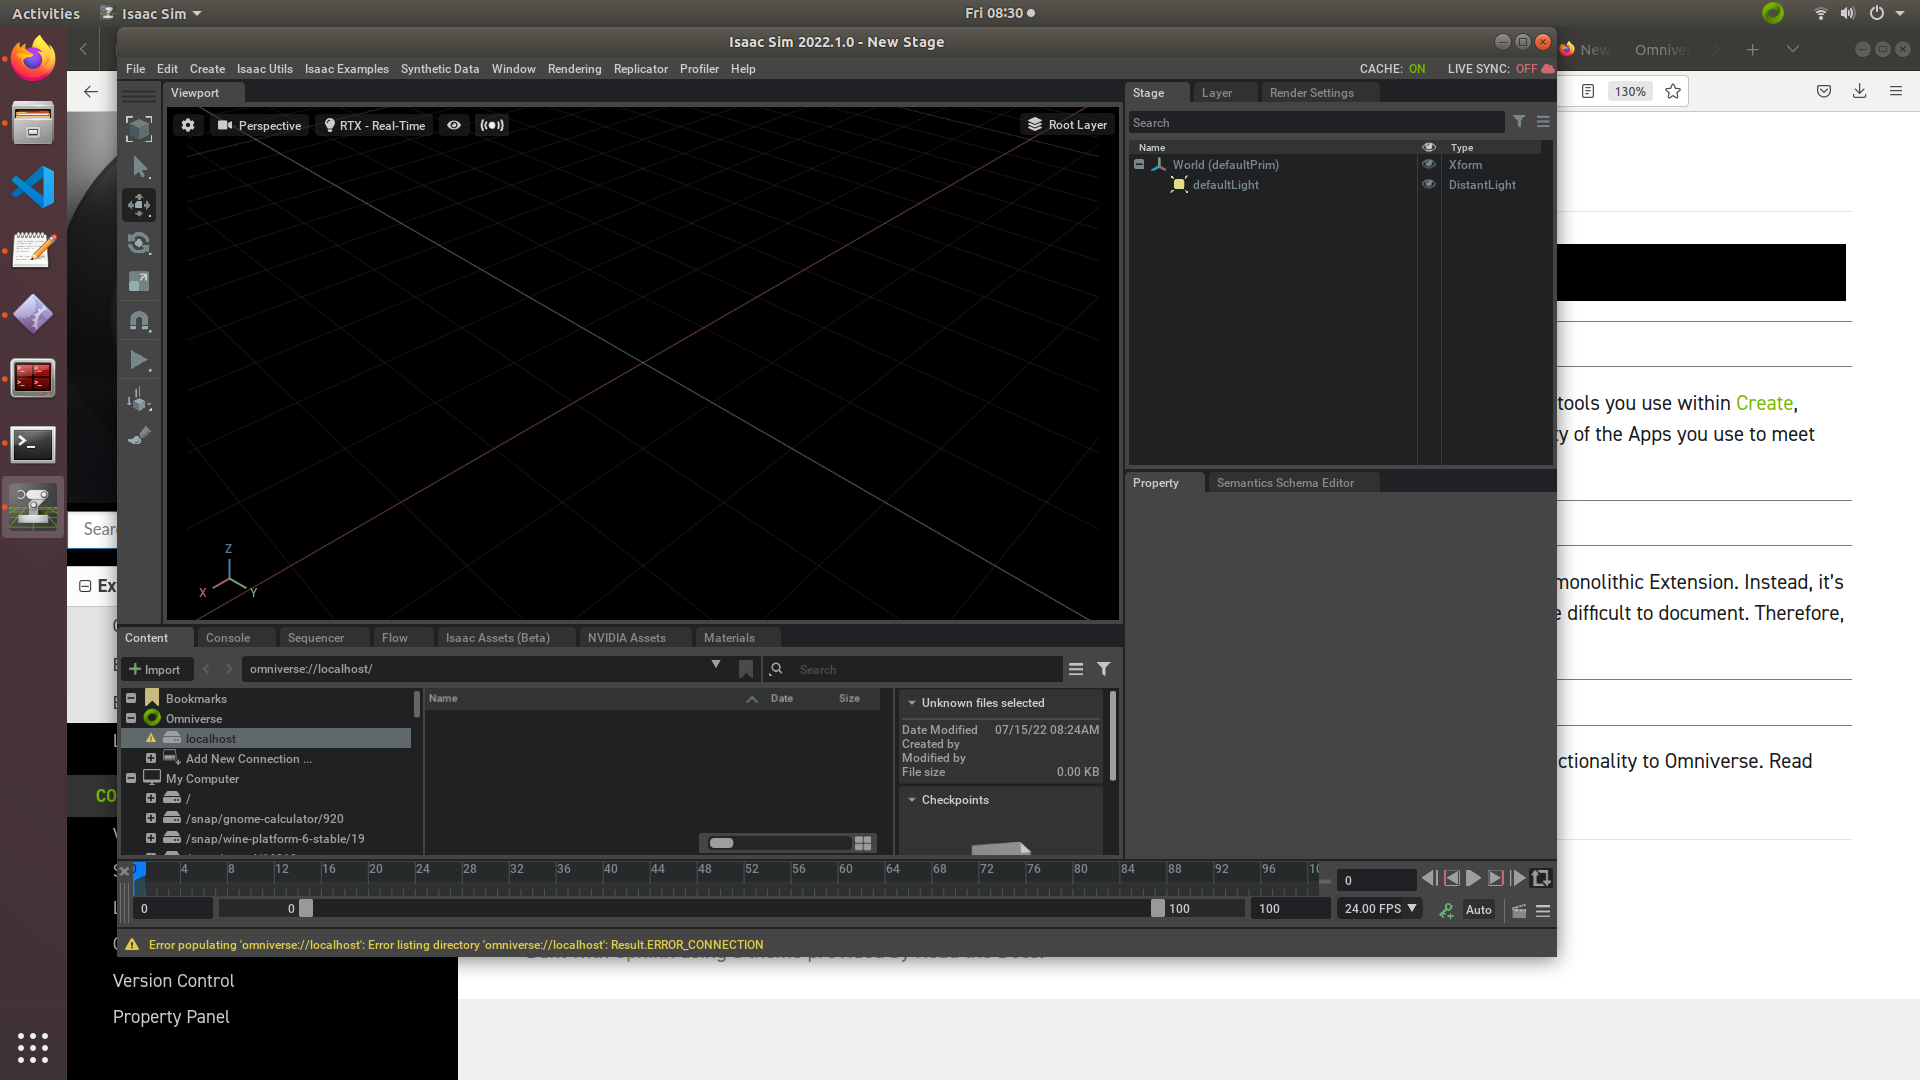
Task: Click the RTX - Real-Time renderer button
Action: tap(375, 125)
